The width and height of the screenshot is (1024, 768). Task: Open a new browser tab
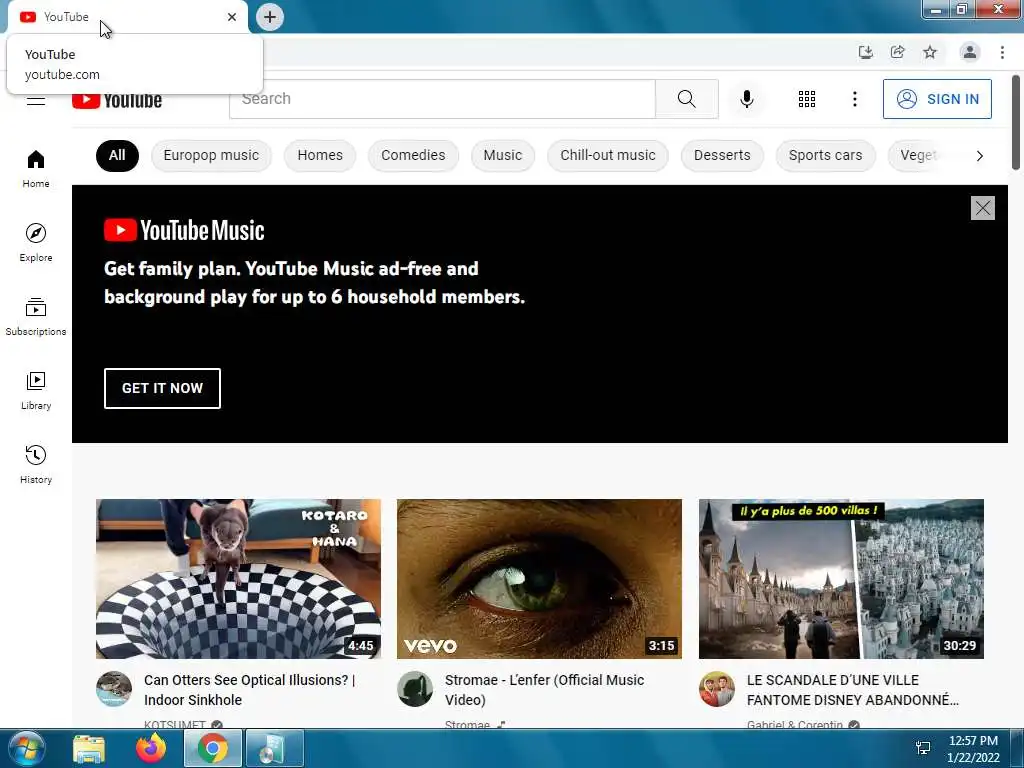270,17
